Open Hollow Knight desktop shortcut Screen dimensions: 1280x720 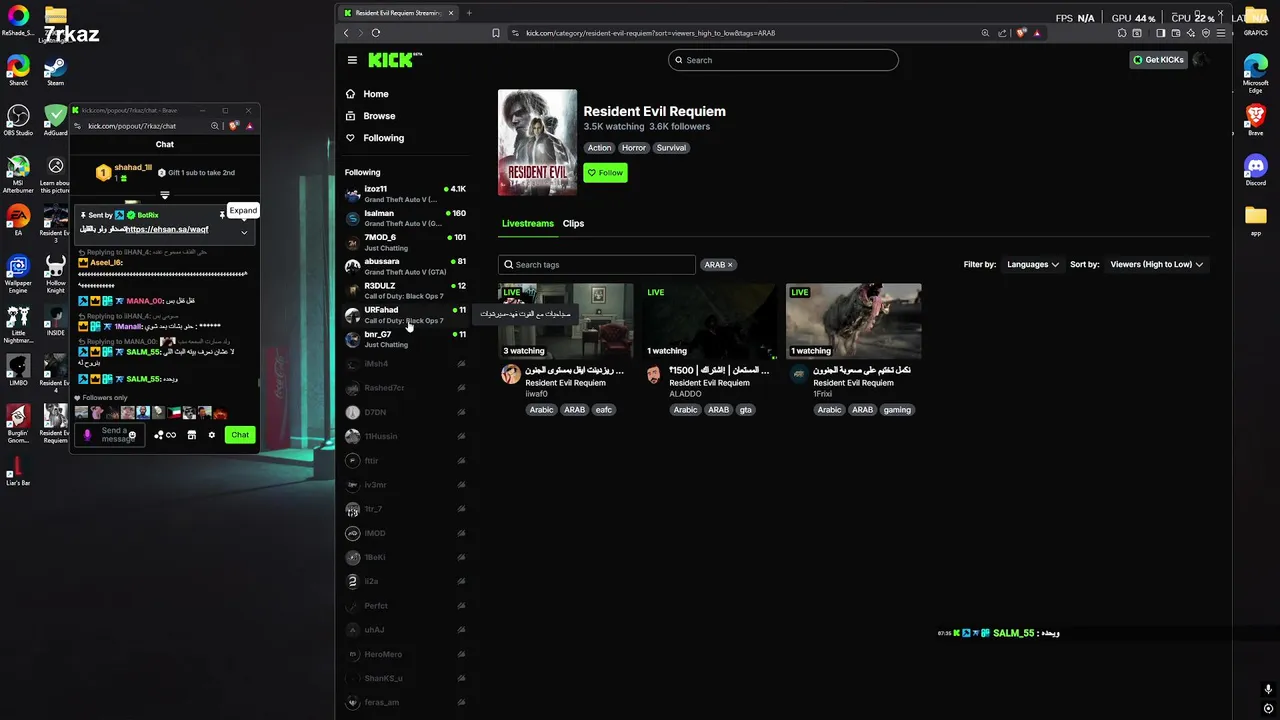click(x=55, y=273)
